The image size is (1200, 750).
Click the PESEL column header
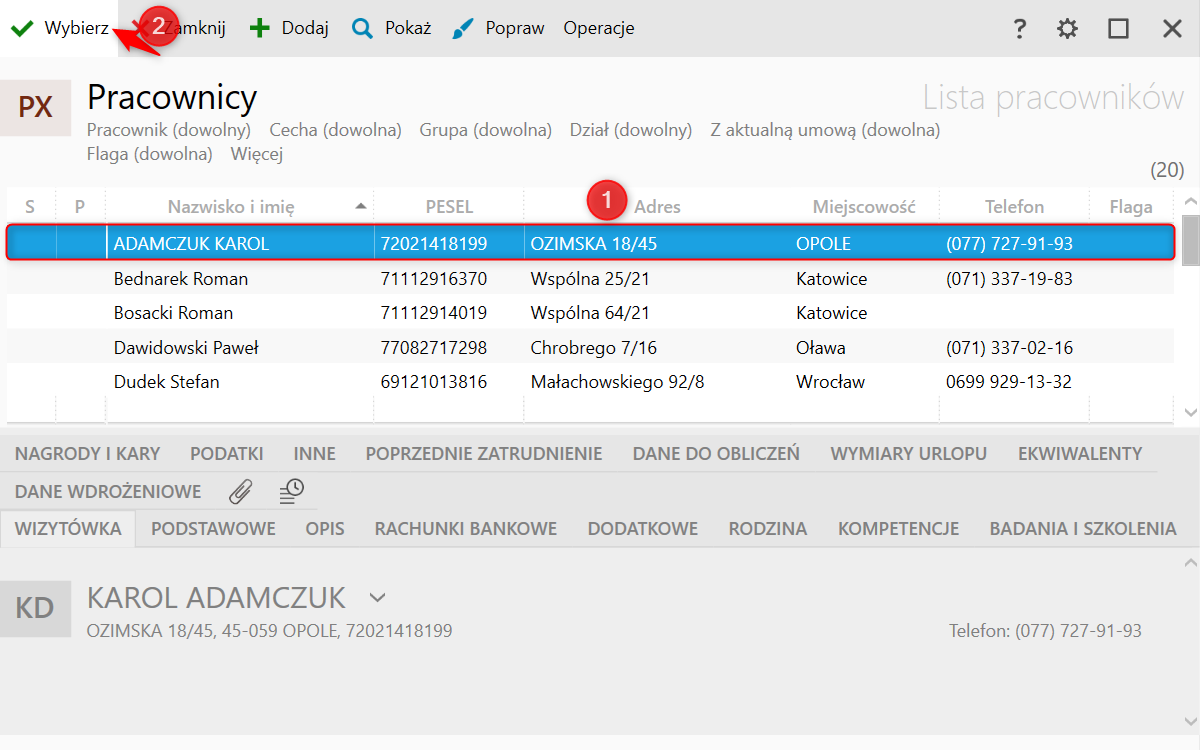[449, 206]
